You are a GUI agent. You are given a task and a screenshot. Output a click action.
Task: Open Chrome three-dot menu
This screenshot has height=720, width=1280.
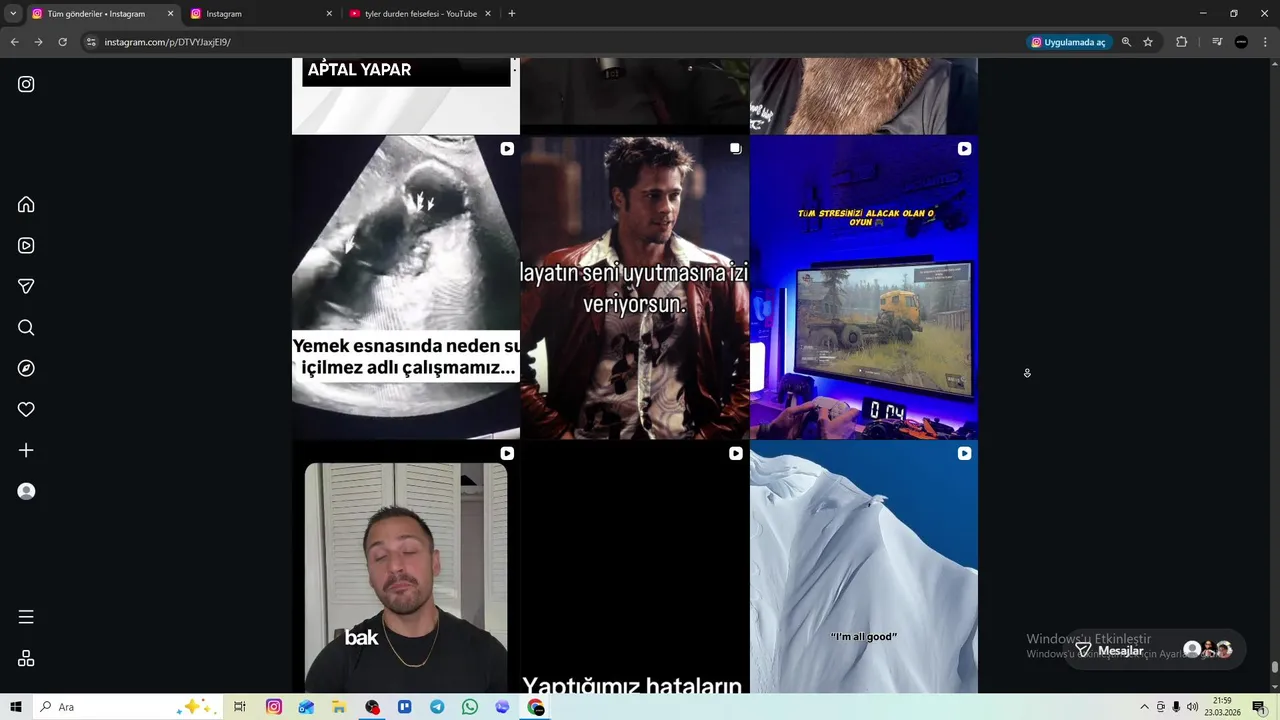[1264, 42]
